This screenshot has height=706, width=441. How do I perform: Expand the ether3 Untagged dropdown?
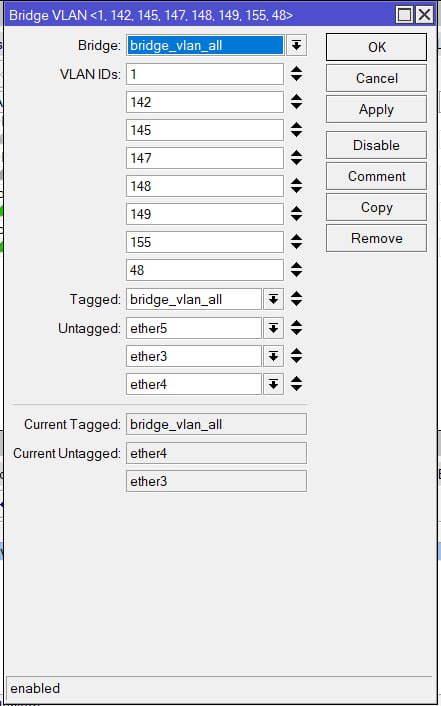tap(273, 356)
